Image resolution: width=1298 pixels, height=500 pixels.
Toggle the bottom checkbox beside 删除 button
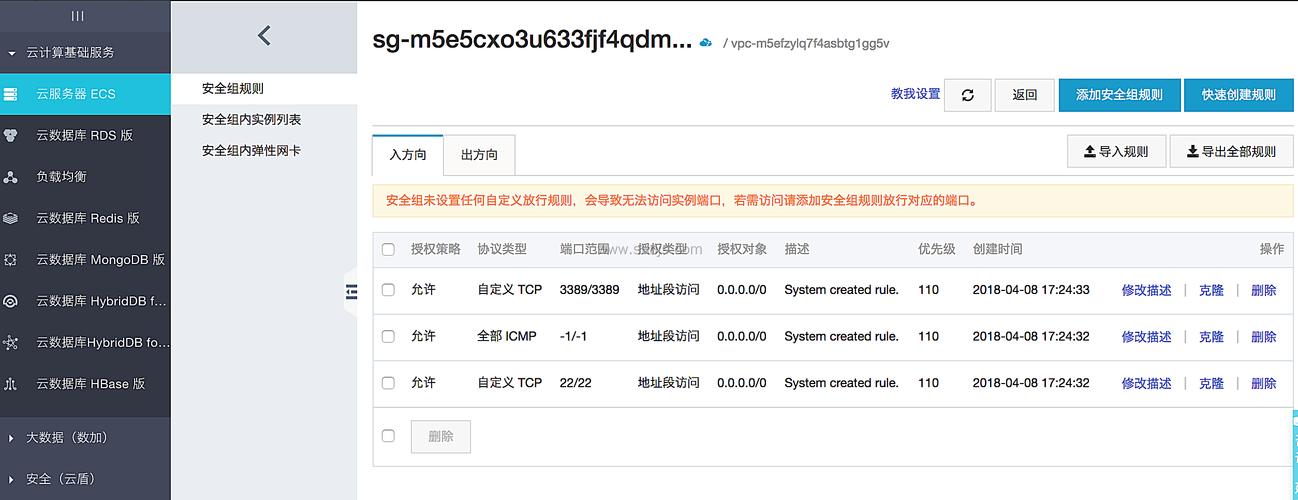pyautogui.click(x=388, y=436)
